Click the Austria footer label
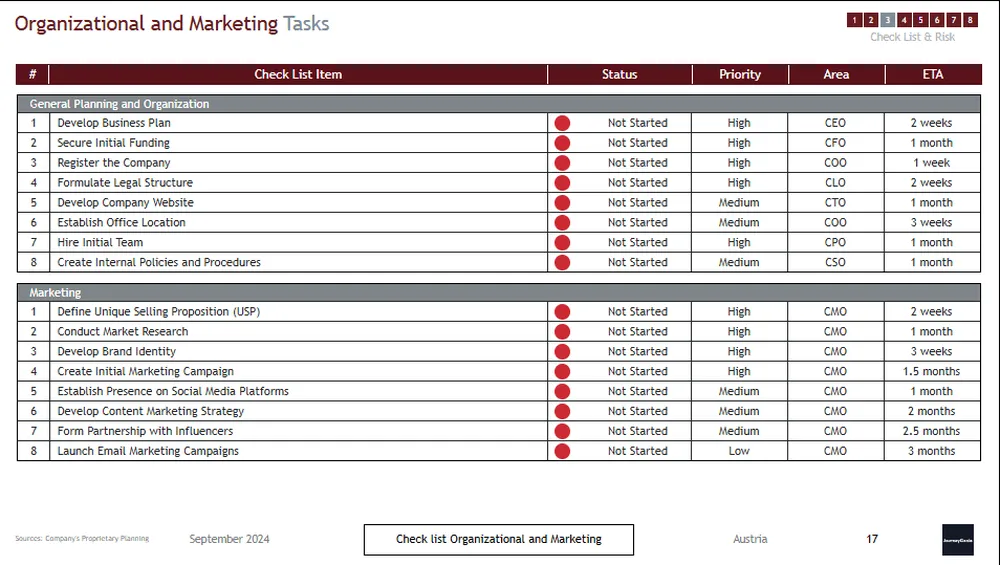1000x565 pixels. tap(750, 539)
